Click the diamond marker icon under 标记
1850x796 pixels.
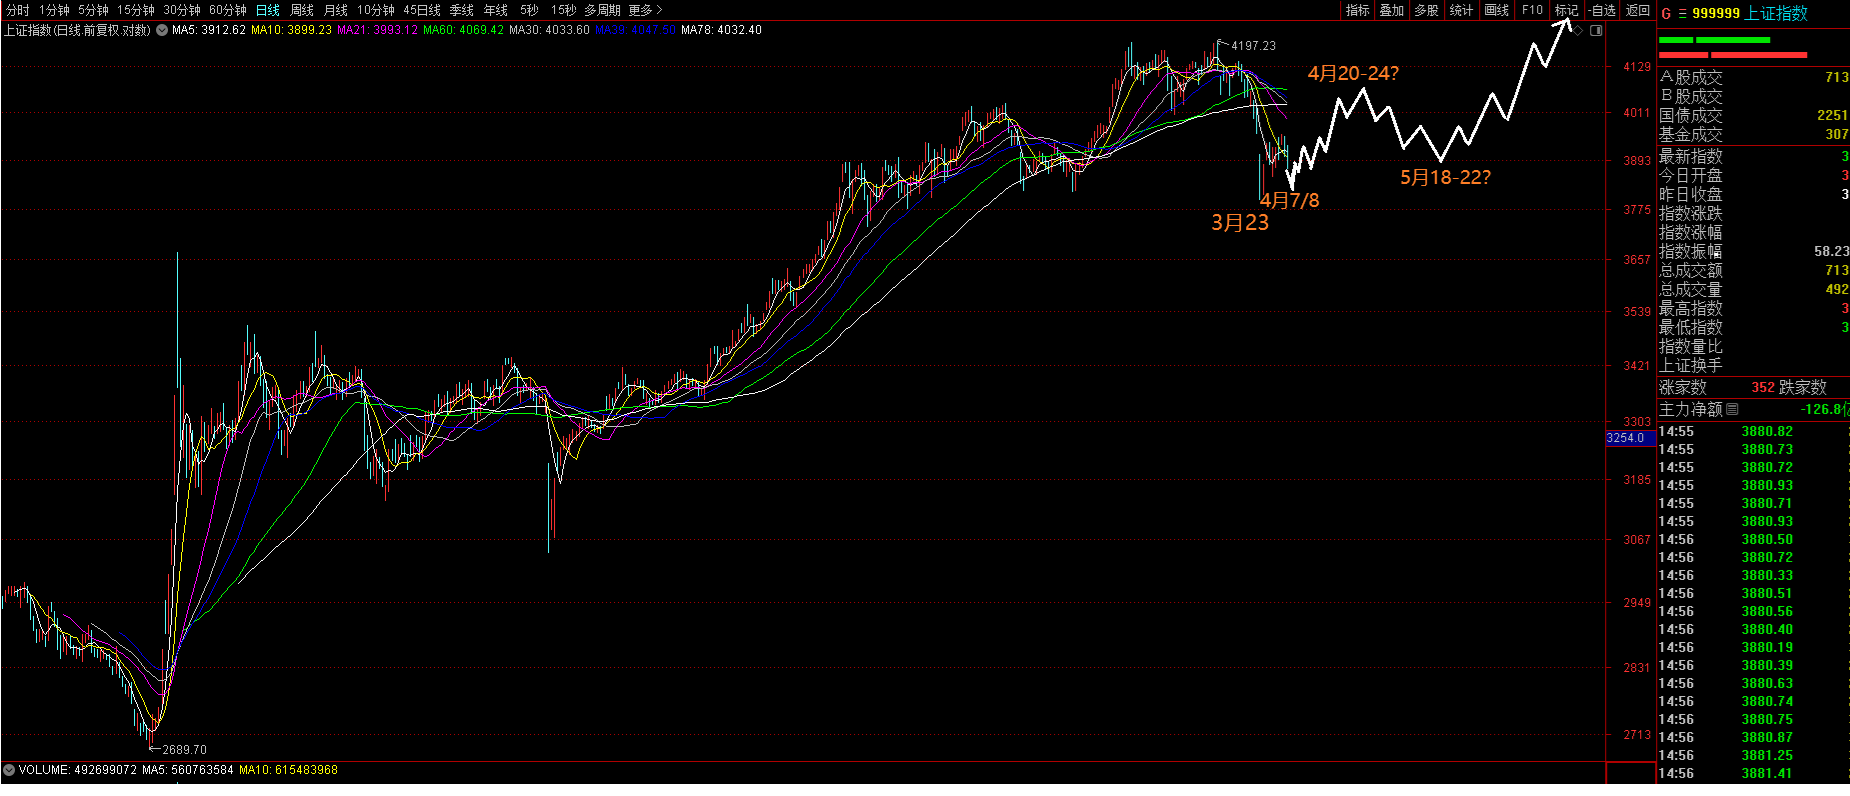[1578, 30]
